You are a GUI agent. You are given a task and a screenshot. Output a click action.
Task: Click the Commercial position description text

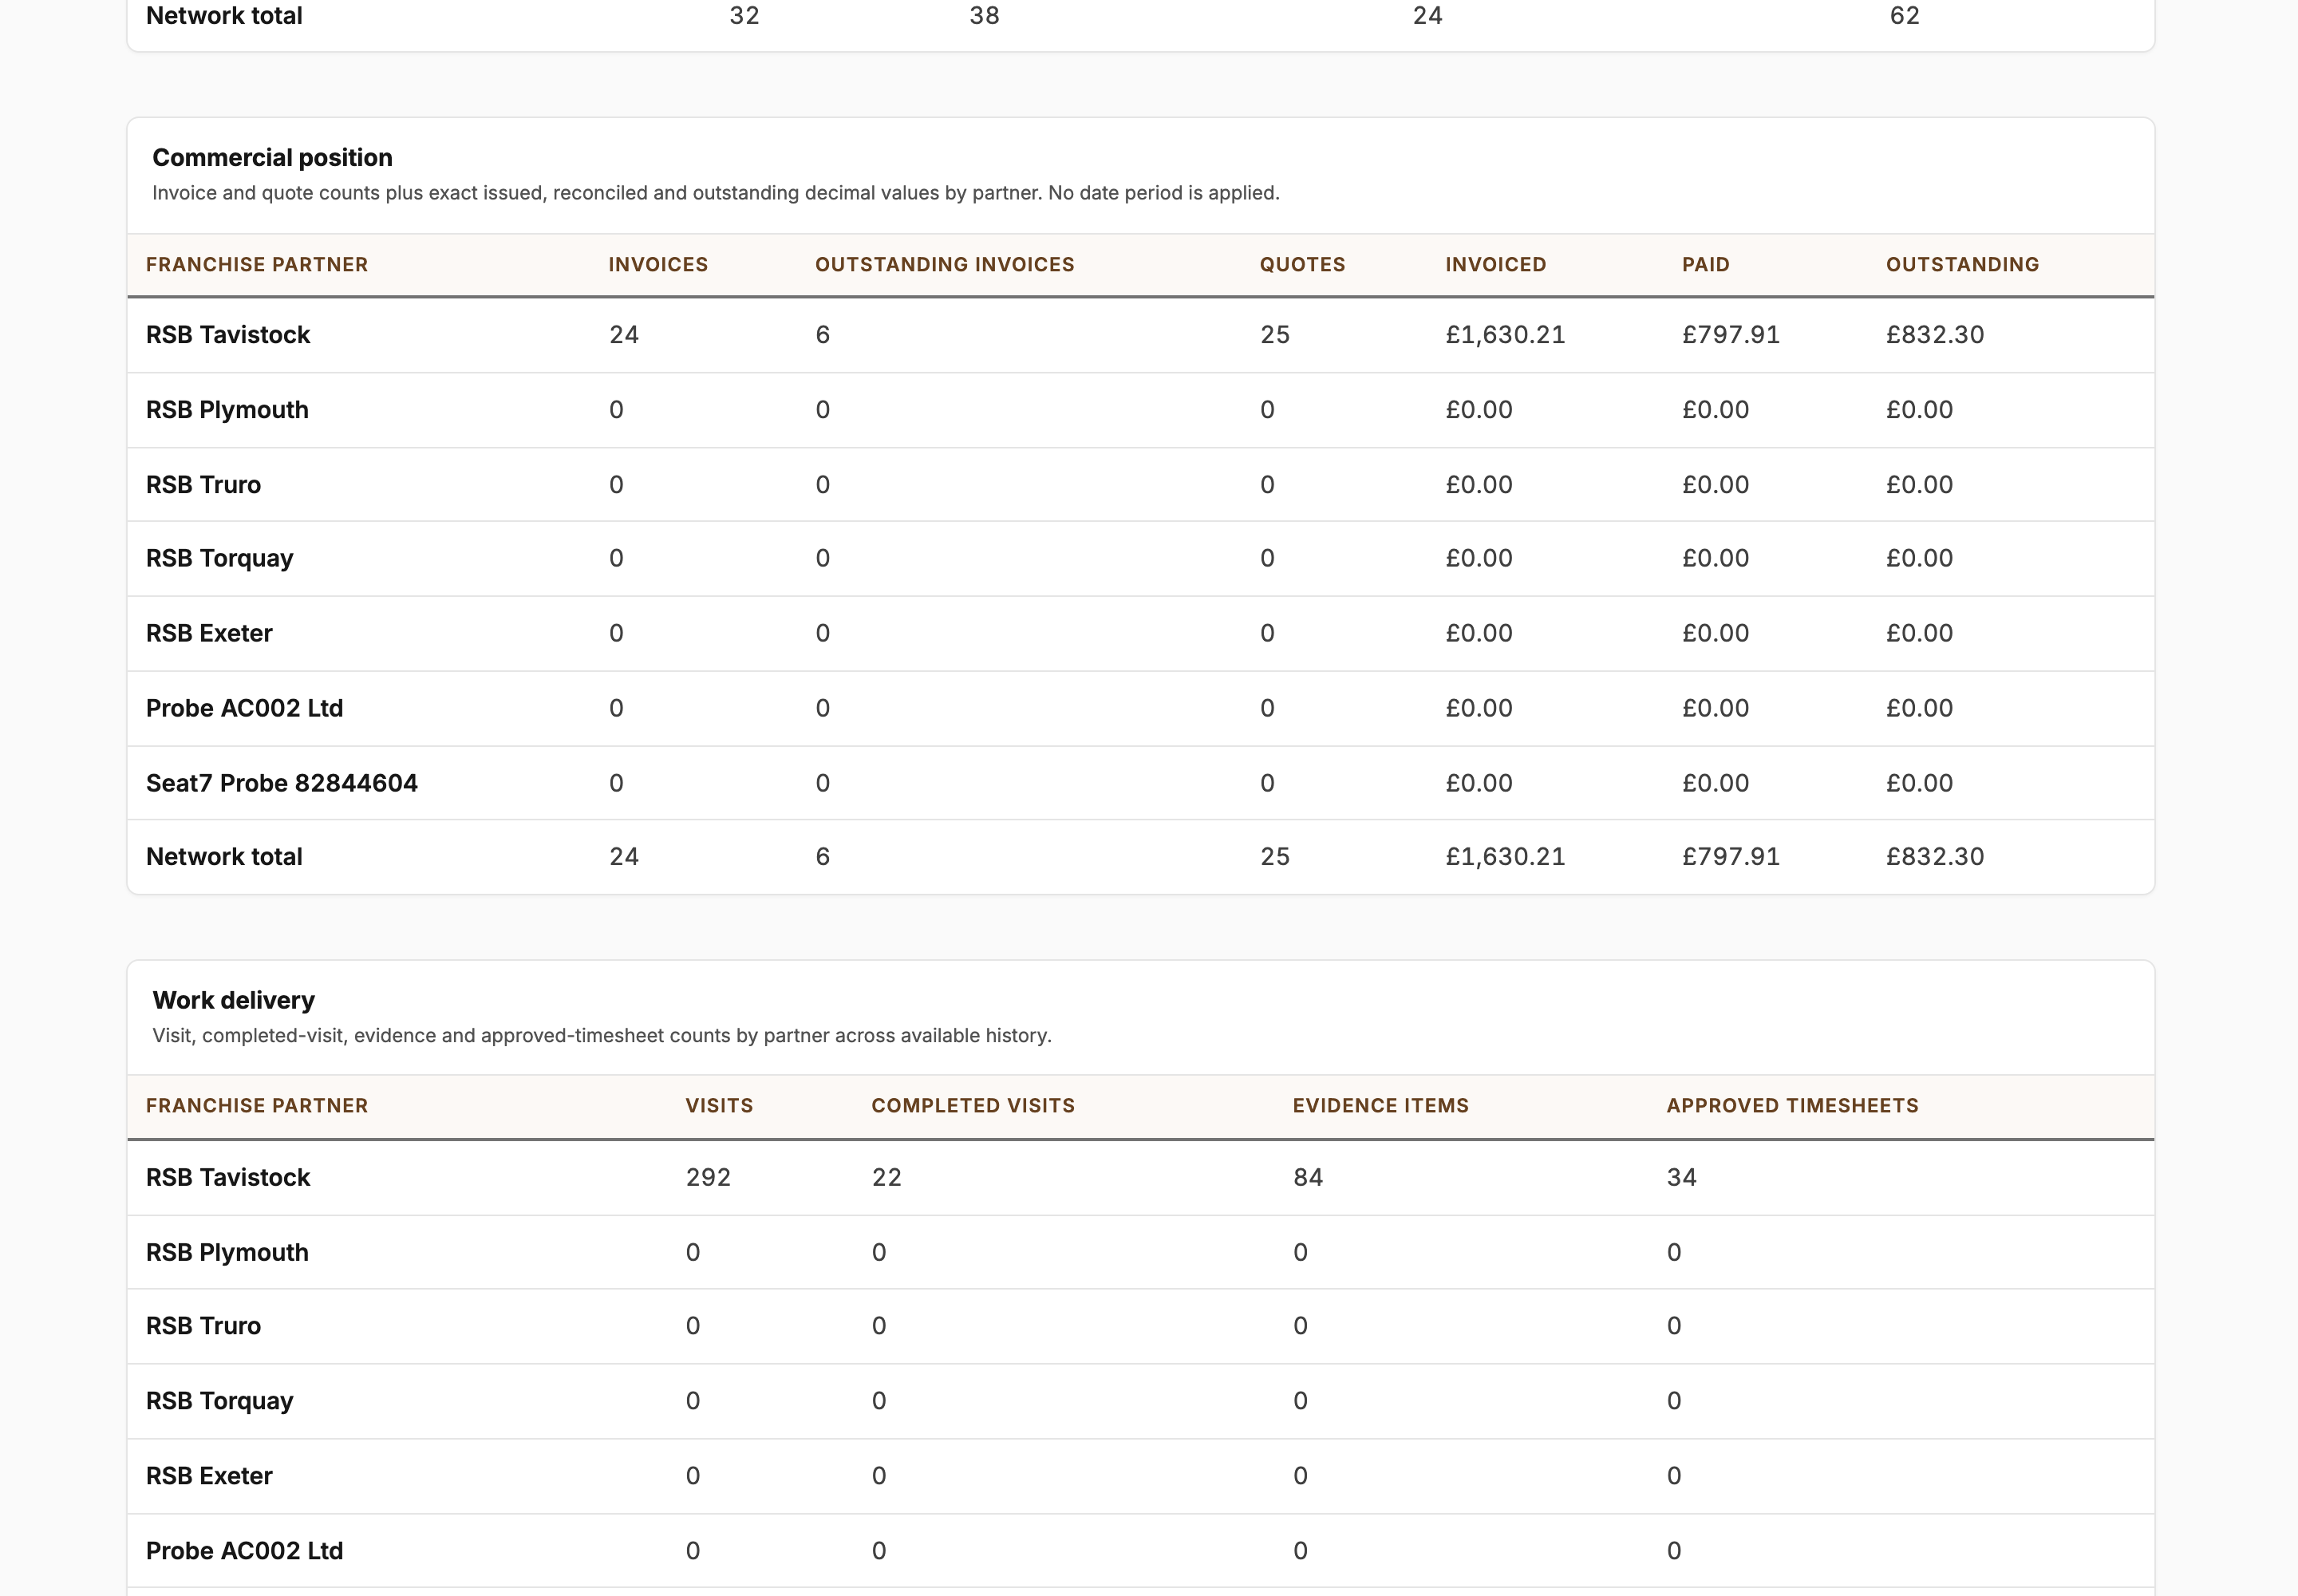tap(716, 193)
